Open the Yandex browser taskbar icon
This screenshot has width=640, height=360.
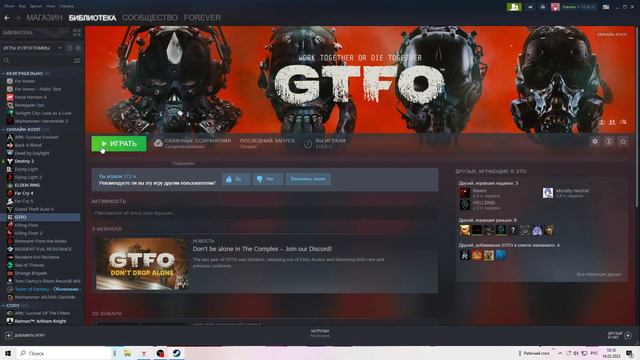(144, 353)
